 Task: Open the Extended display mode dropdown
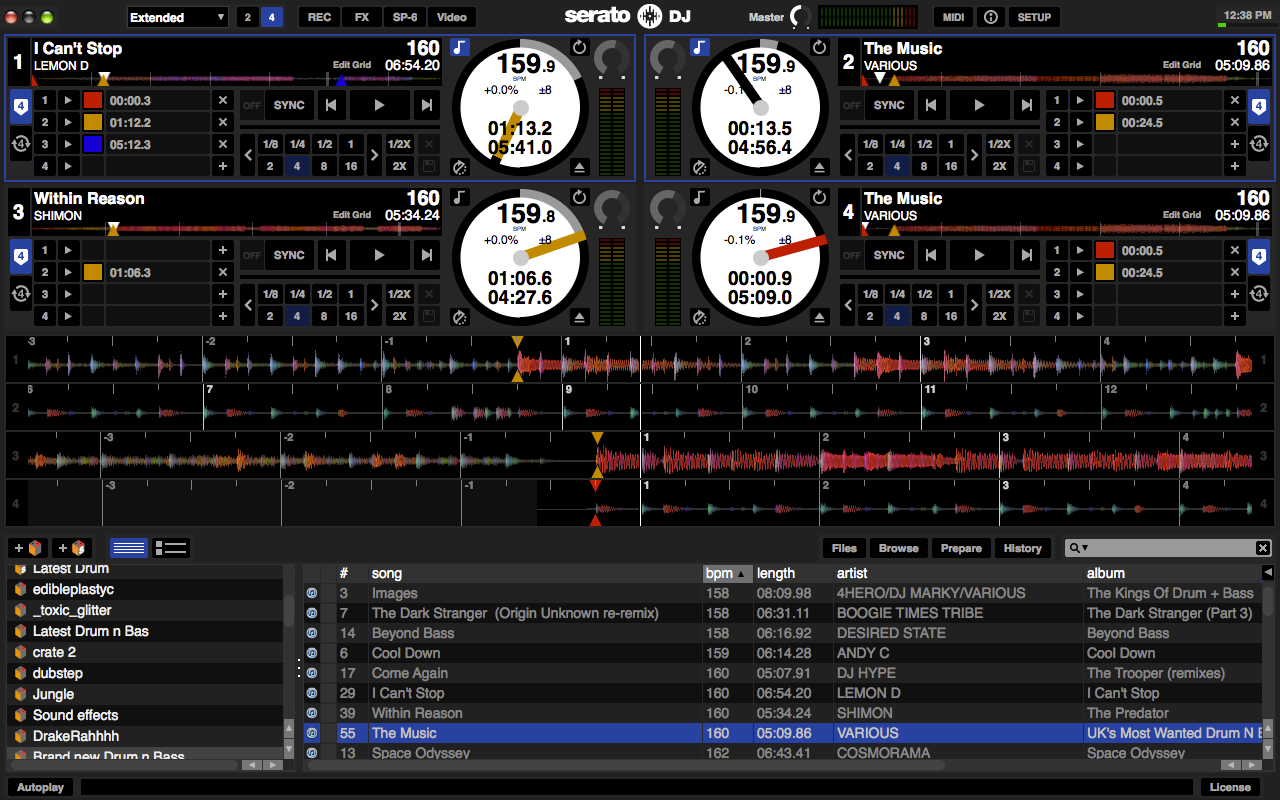tap(178, 17)
